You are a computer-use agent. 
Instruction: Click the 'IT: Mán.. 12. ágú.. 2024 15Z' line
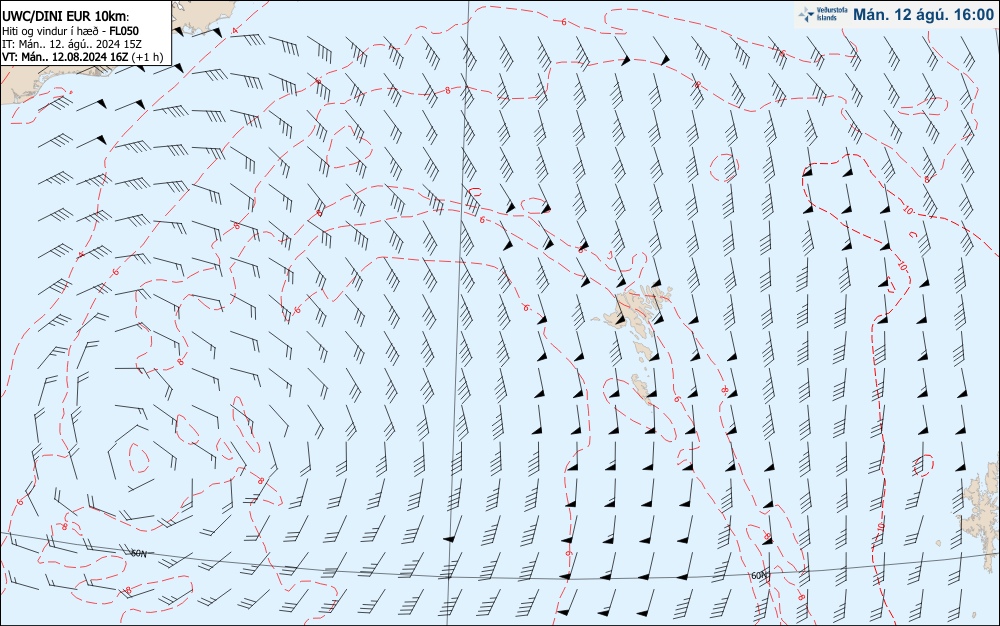(x=71, y=43)
